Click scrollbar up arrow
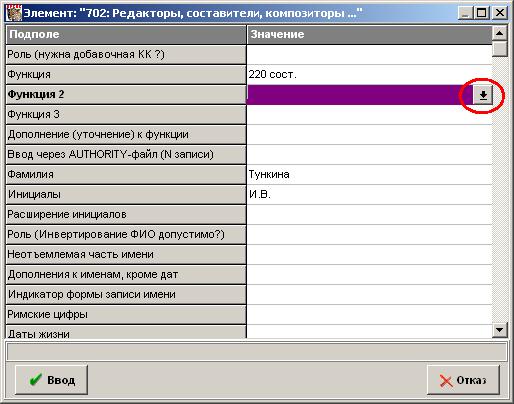 [500, 33]
